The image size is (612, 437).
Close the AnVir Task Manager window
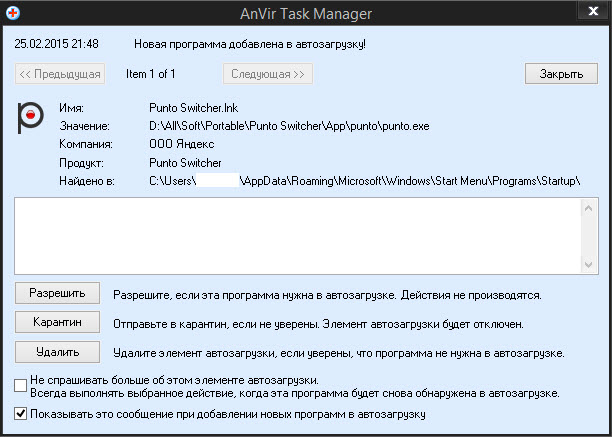[588, 12]
